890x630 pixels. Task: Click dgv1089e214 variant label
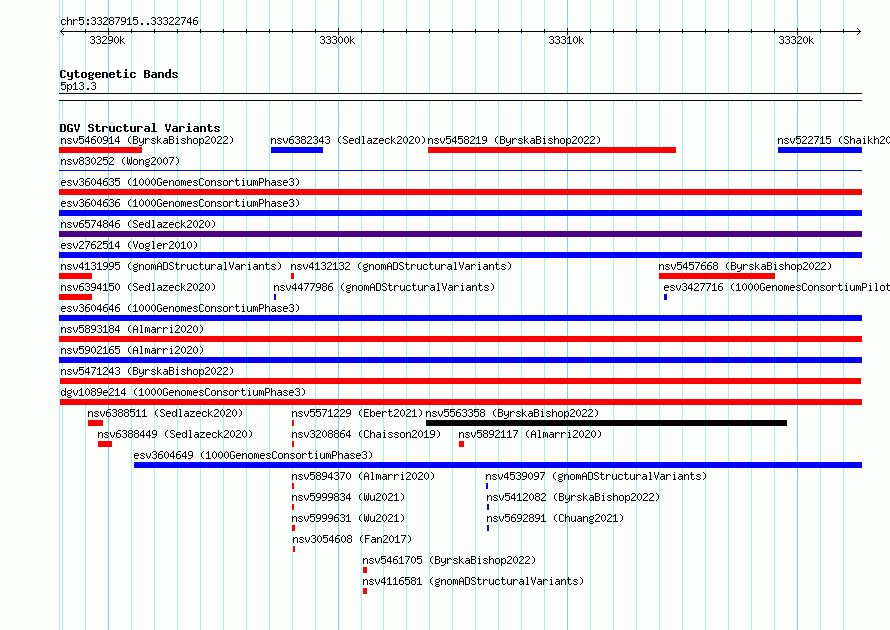[x=183, y=392]
